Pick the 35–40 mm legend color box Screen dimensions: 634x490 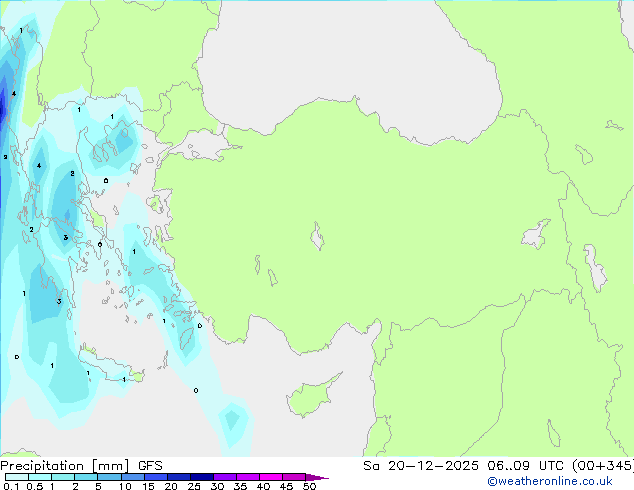(x=248, y=477)
